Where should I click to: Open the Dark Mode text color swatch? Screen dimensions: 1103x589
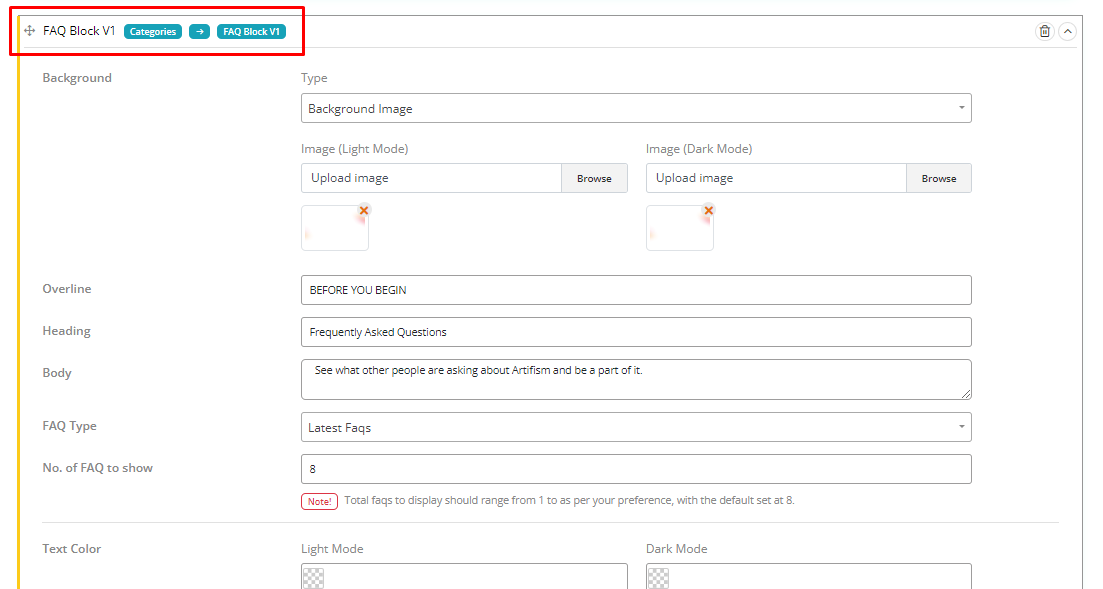pyautogui.click(x=658, y=578)
